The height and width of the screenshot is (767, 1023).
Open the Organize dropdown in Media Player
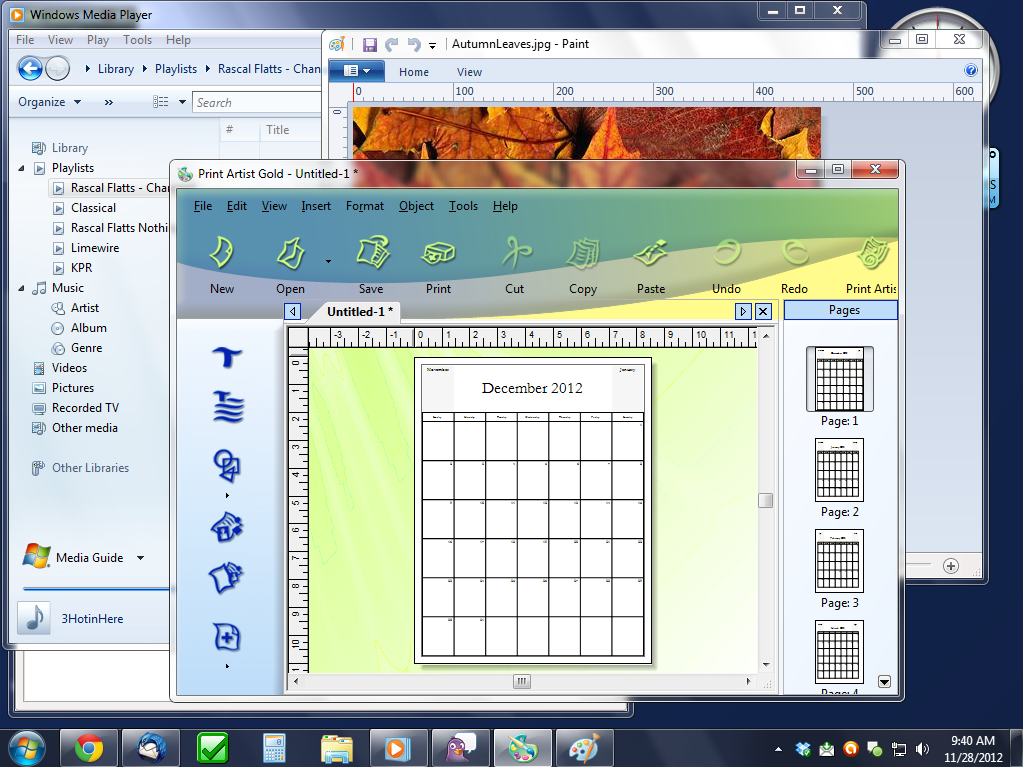tap(50, 102)
